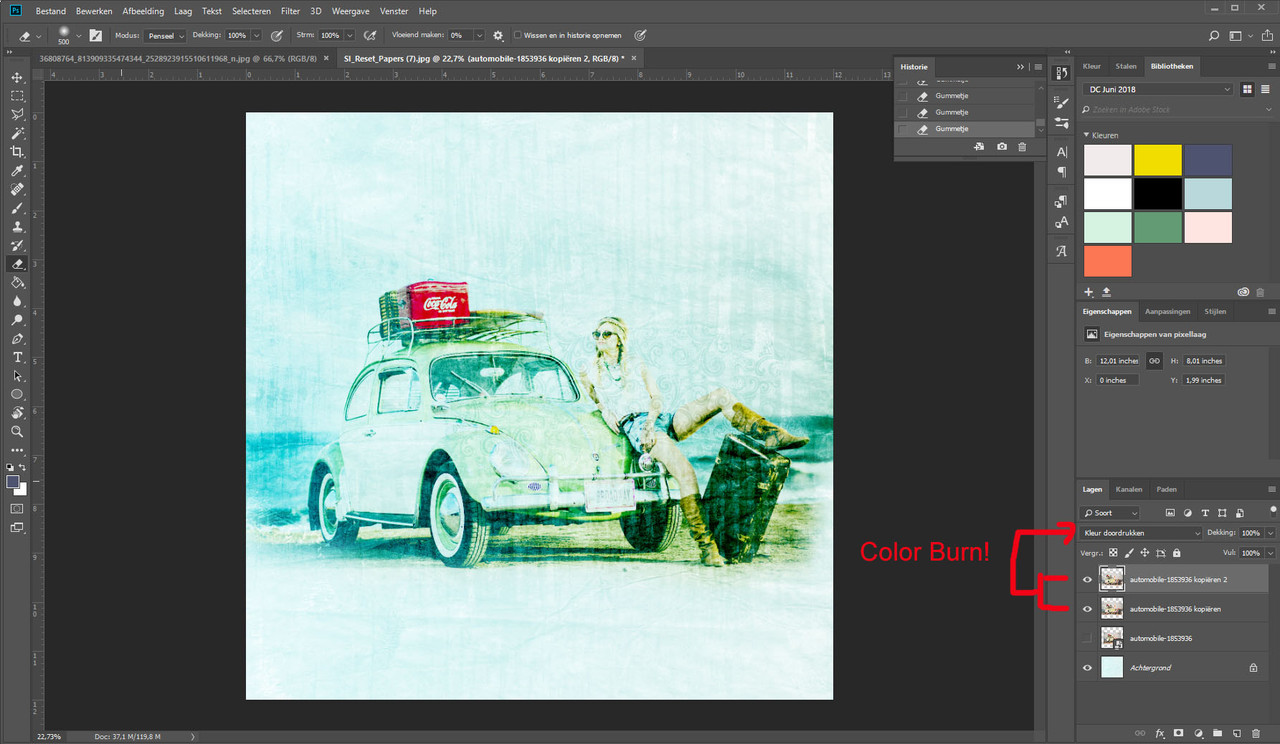Select the Horizontal Type tool
This screenshot has width=1280, height=744.
coord(17,357)
